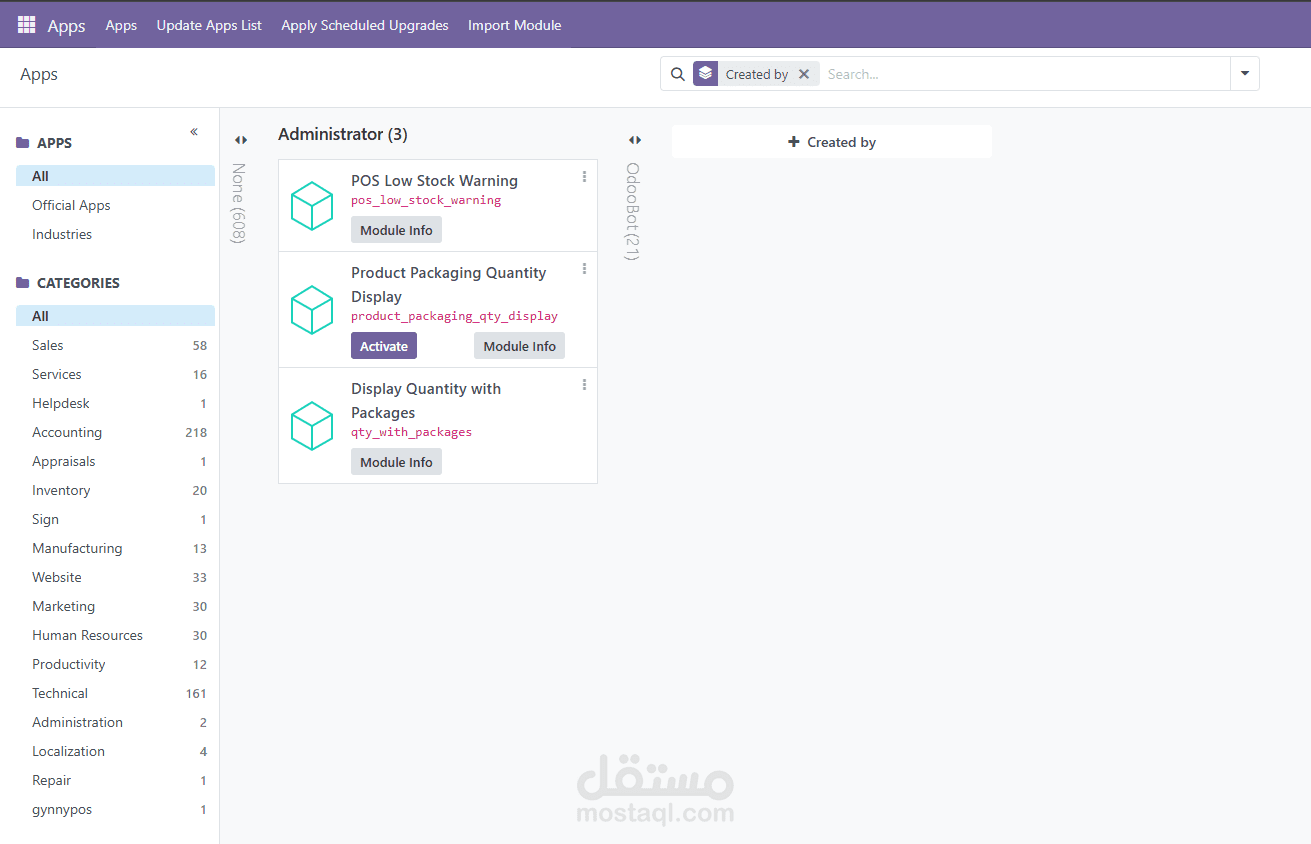Filter by Inventory category
Screen dimensions: 1311x844
coord(115,490)
